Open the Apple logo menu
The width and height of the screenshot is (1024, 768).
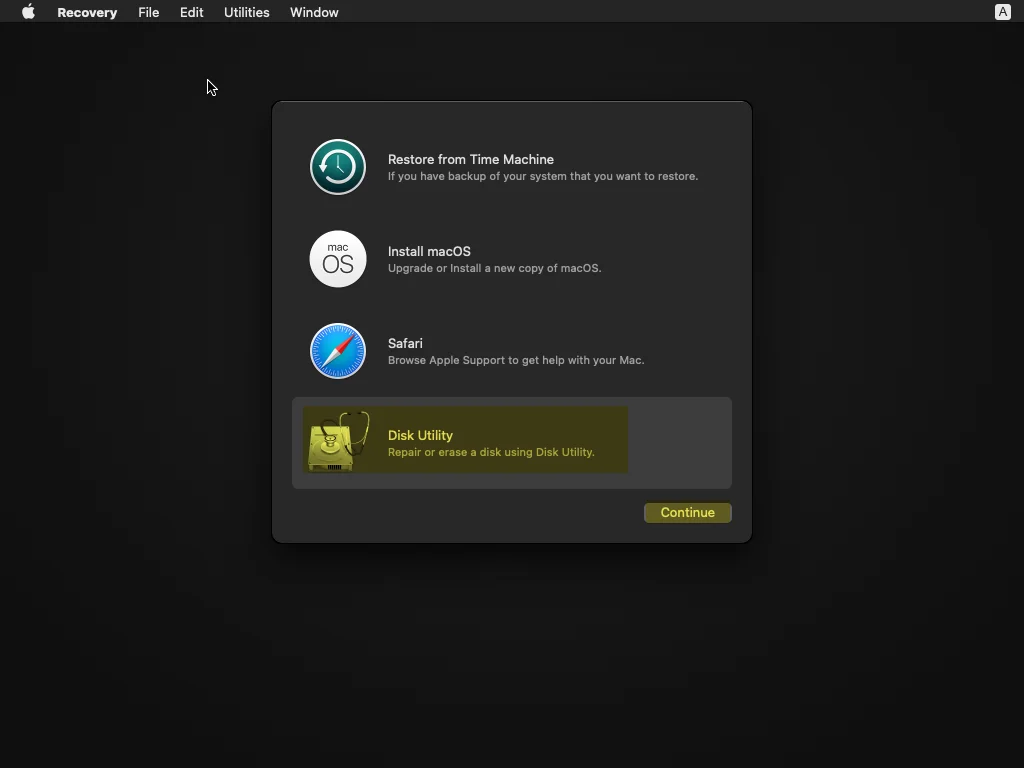[x=28, y=12]
